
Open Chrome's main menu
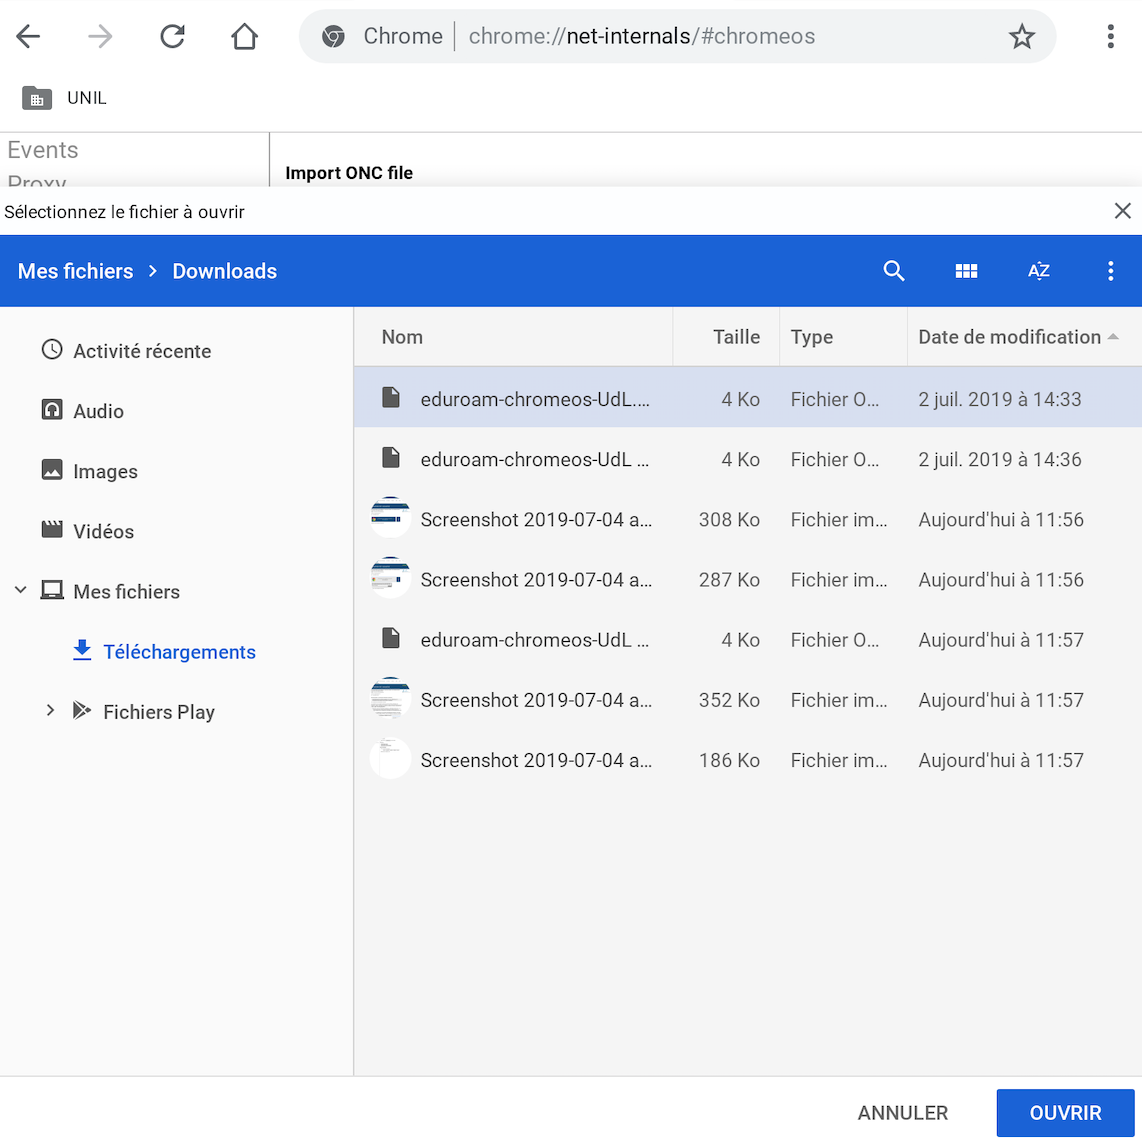pos(1110,37)
